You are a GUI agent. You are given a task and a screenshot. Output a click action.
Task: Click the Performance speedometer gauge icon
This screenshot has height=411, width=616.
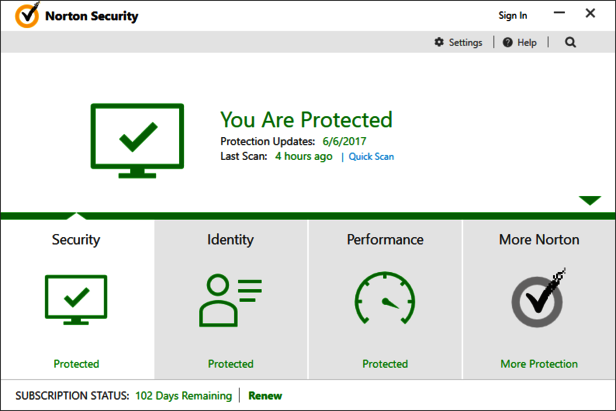tap(384, 298)
